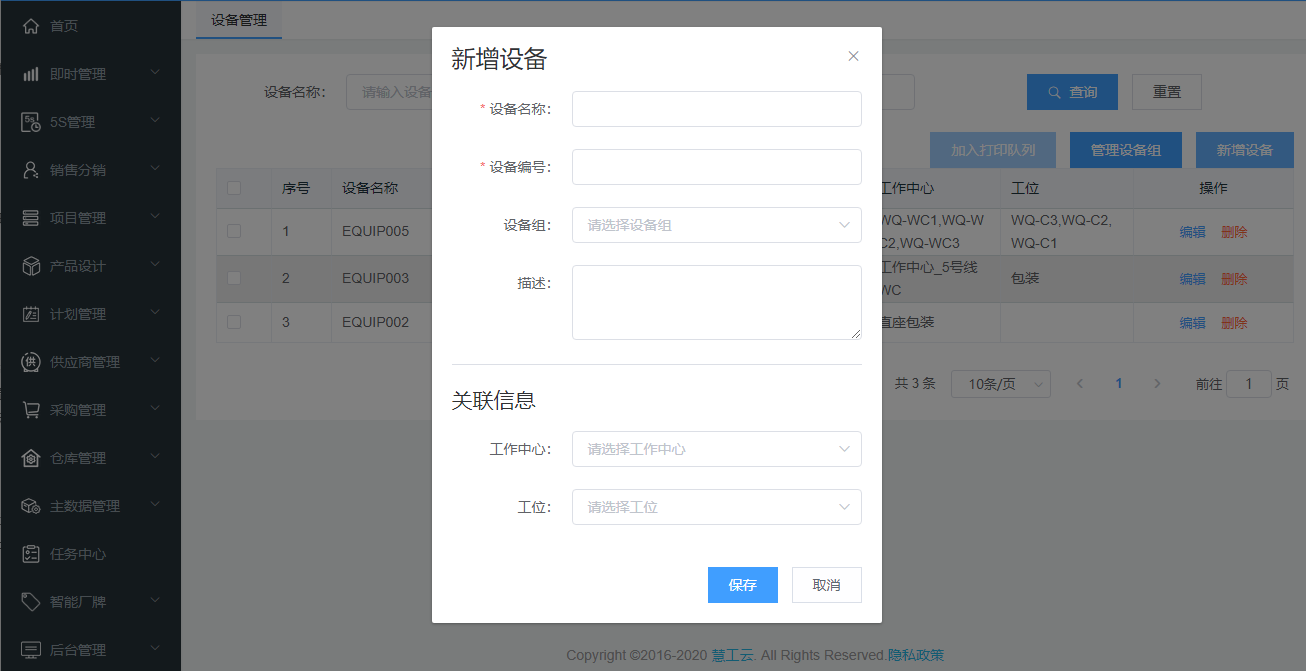1306x671 pixels.
Task: Focus the 设备编号 input field
Action: (x=716, y=167)
